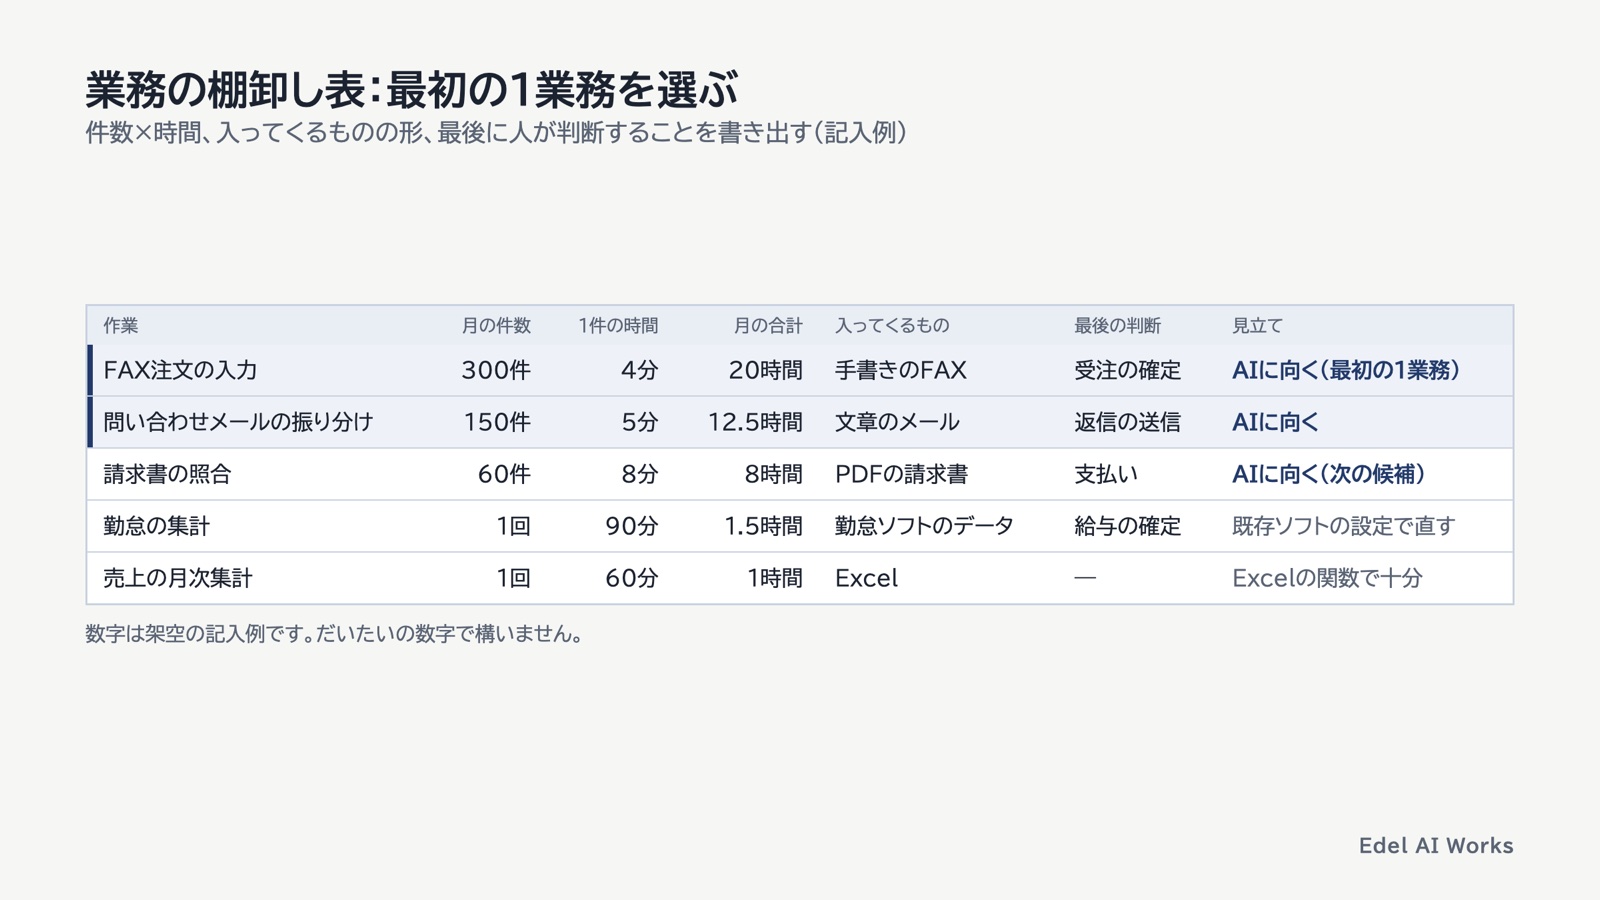The height and width of the screenshot is (900, 1600).
Task: Click the Edel AI Works footer text
Action: 1436,846
